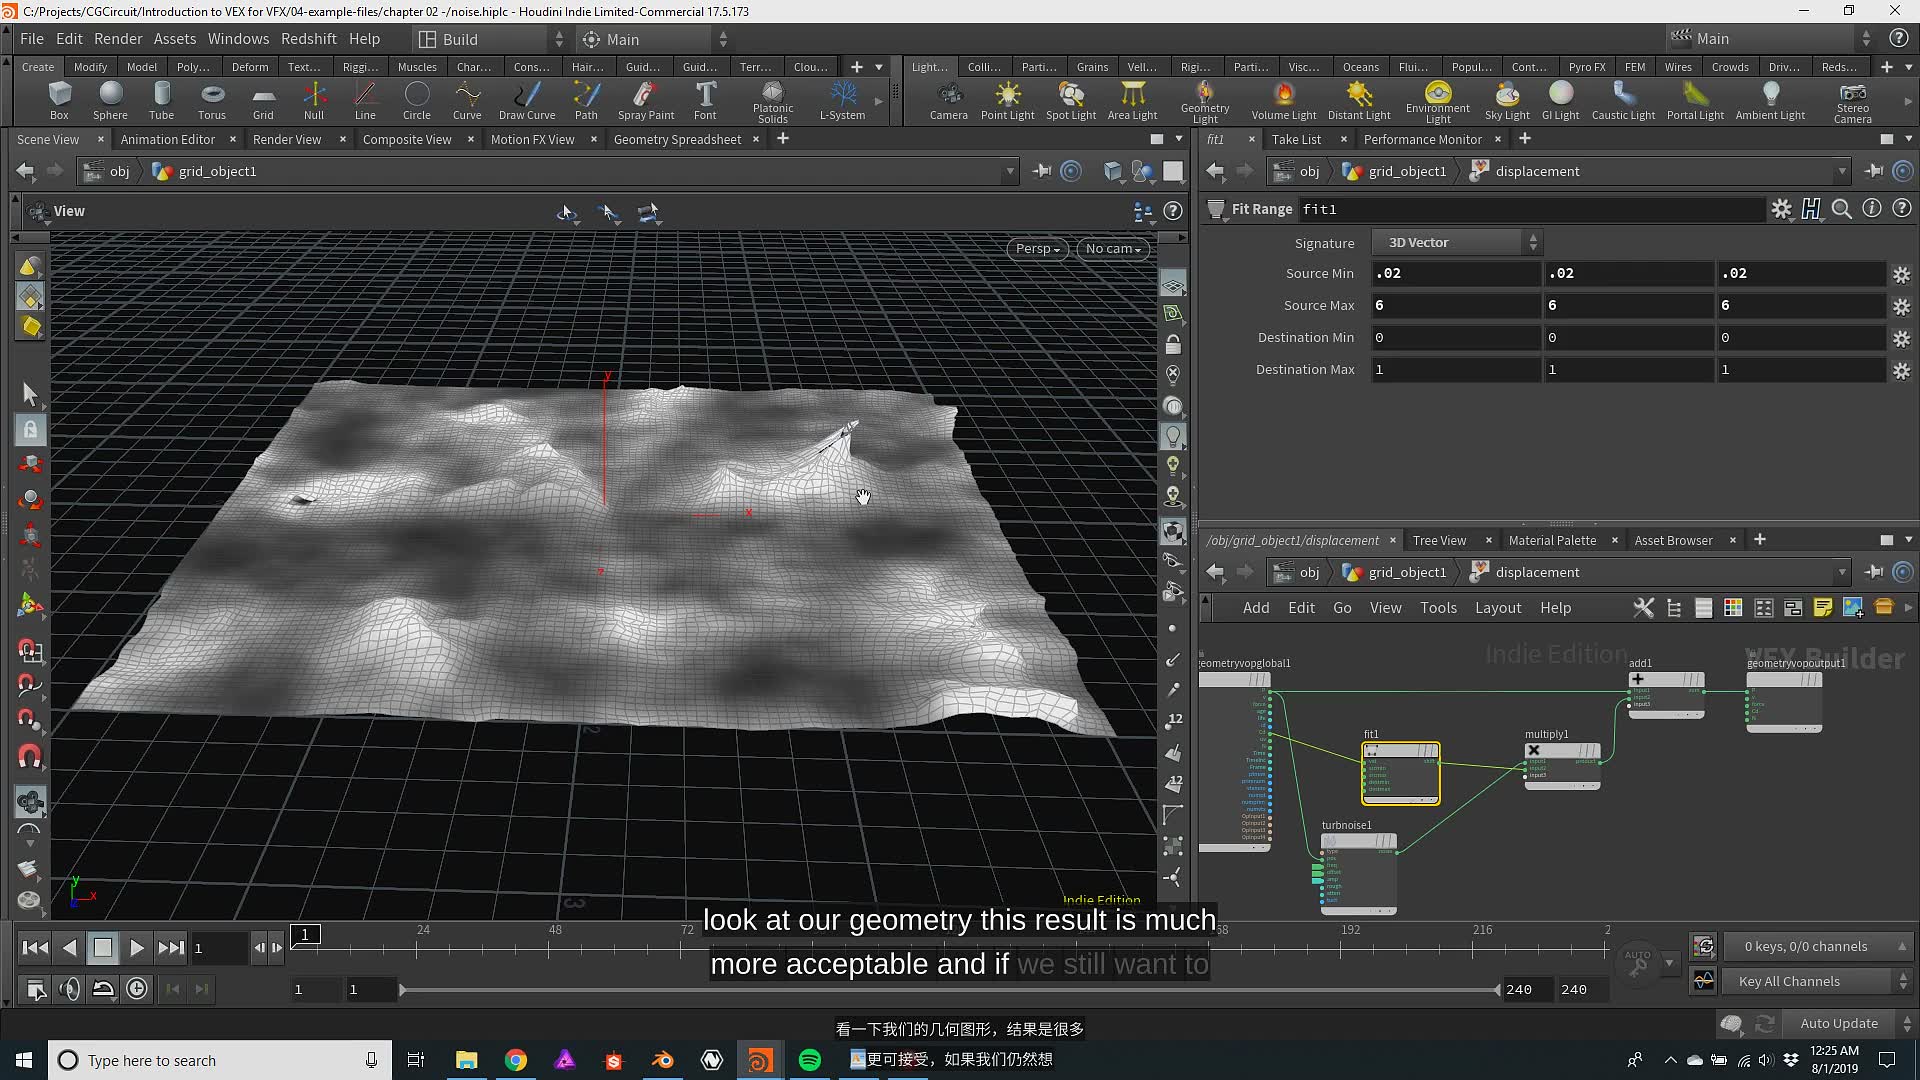
Task: Select the Tube shelf tool
Action: pyautogui.click(x=161, y=101)
